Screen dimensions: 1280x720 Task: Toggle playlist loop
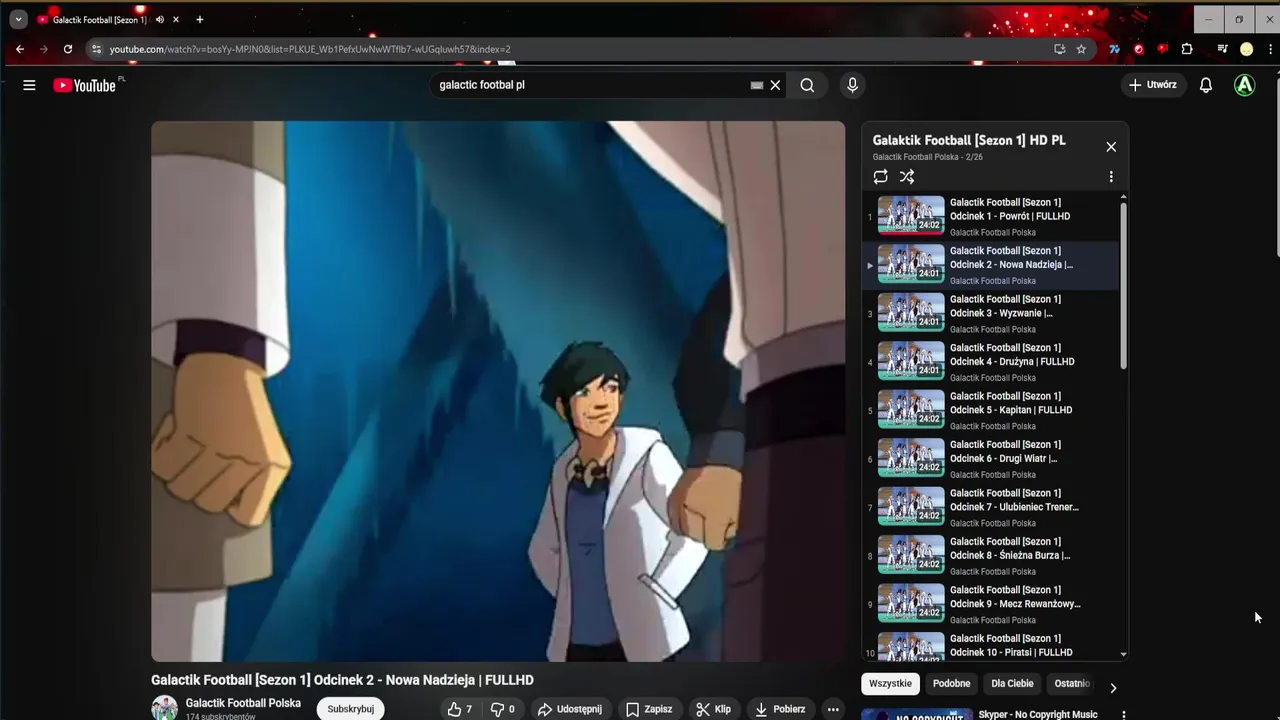(x=880, y=177)
